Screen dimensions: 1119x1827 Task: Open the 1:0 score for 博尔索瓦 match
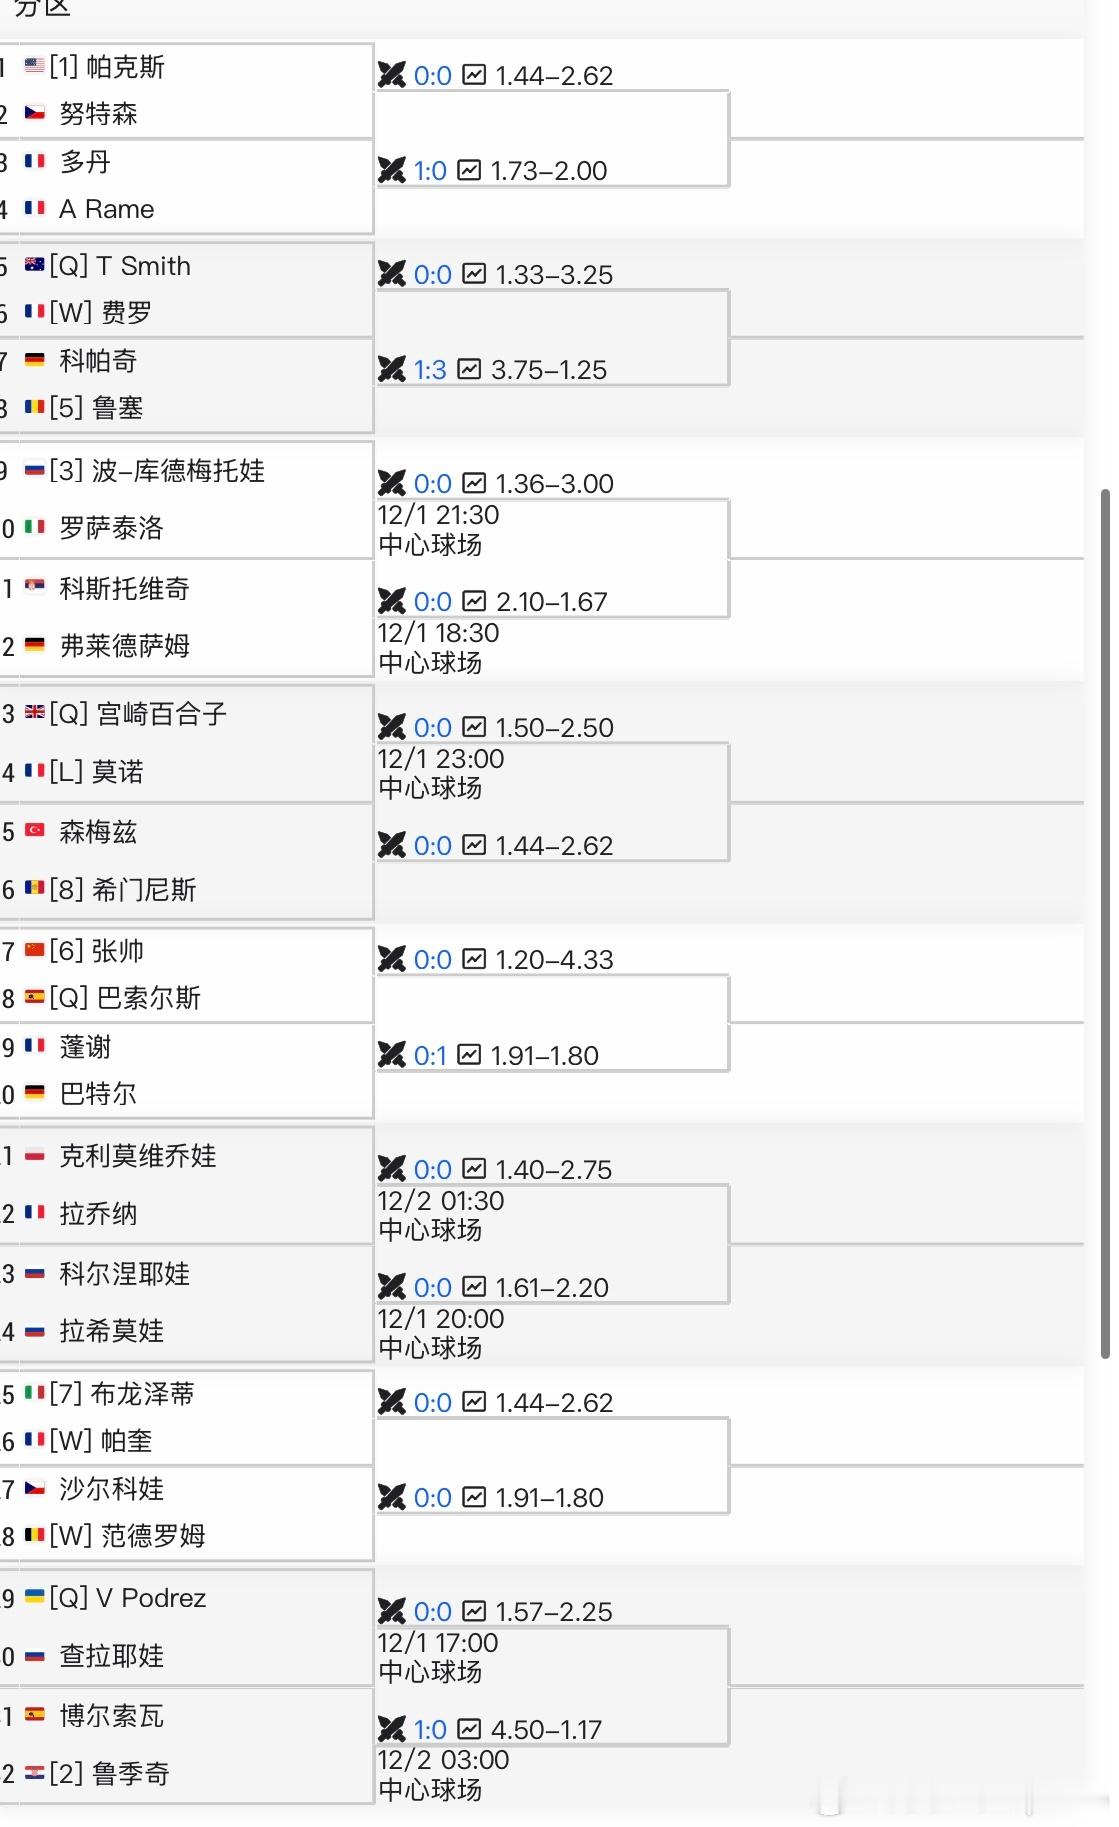pyautogui.click(x=430, y=1728)
